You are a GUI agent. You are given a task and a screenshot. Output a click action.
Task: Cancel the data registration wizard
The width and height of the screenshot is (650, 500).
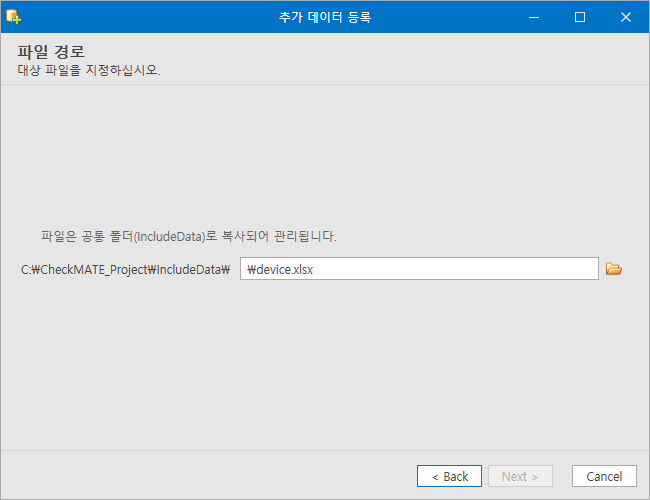point(604,476)
